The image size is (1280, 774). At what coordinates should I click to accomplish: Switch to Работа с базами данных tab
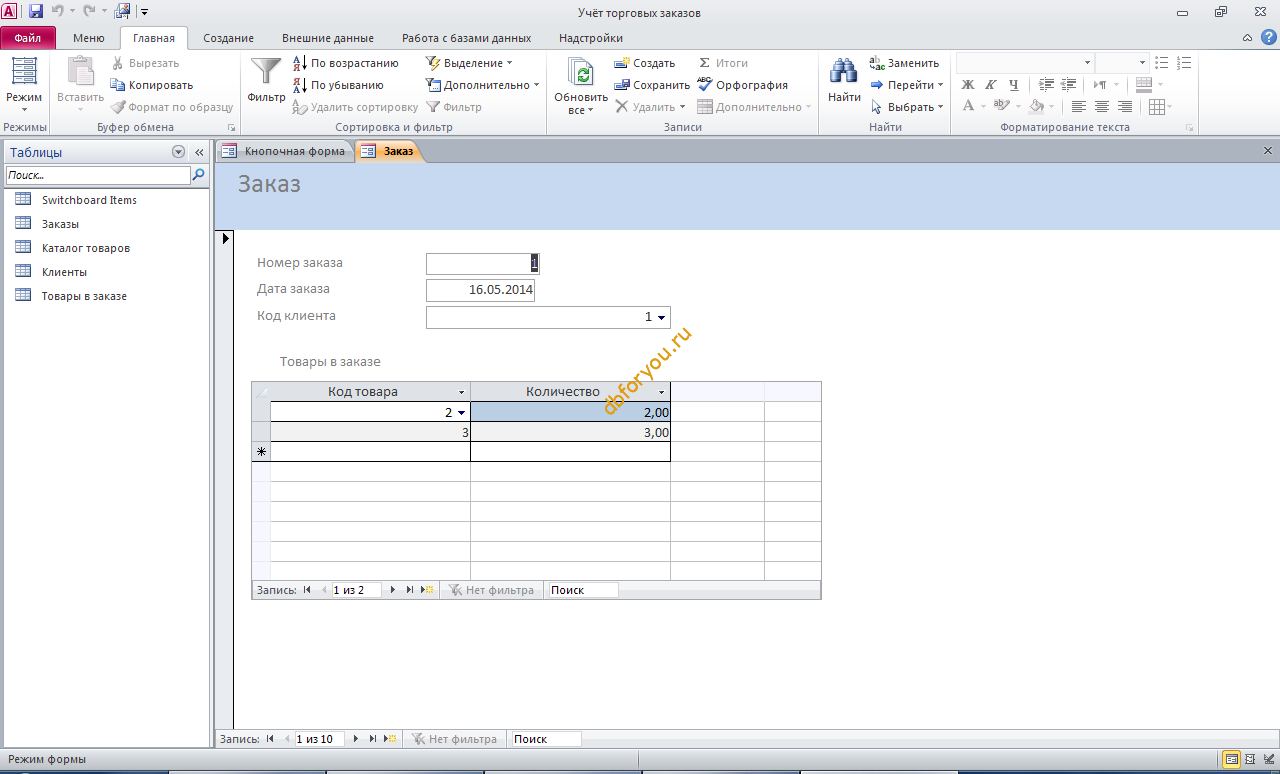(466, 38)
